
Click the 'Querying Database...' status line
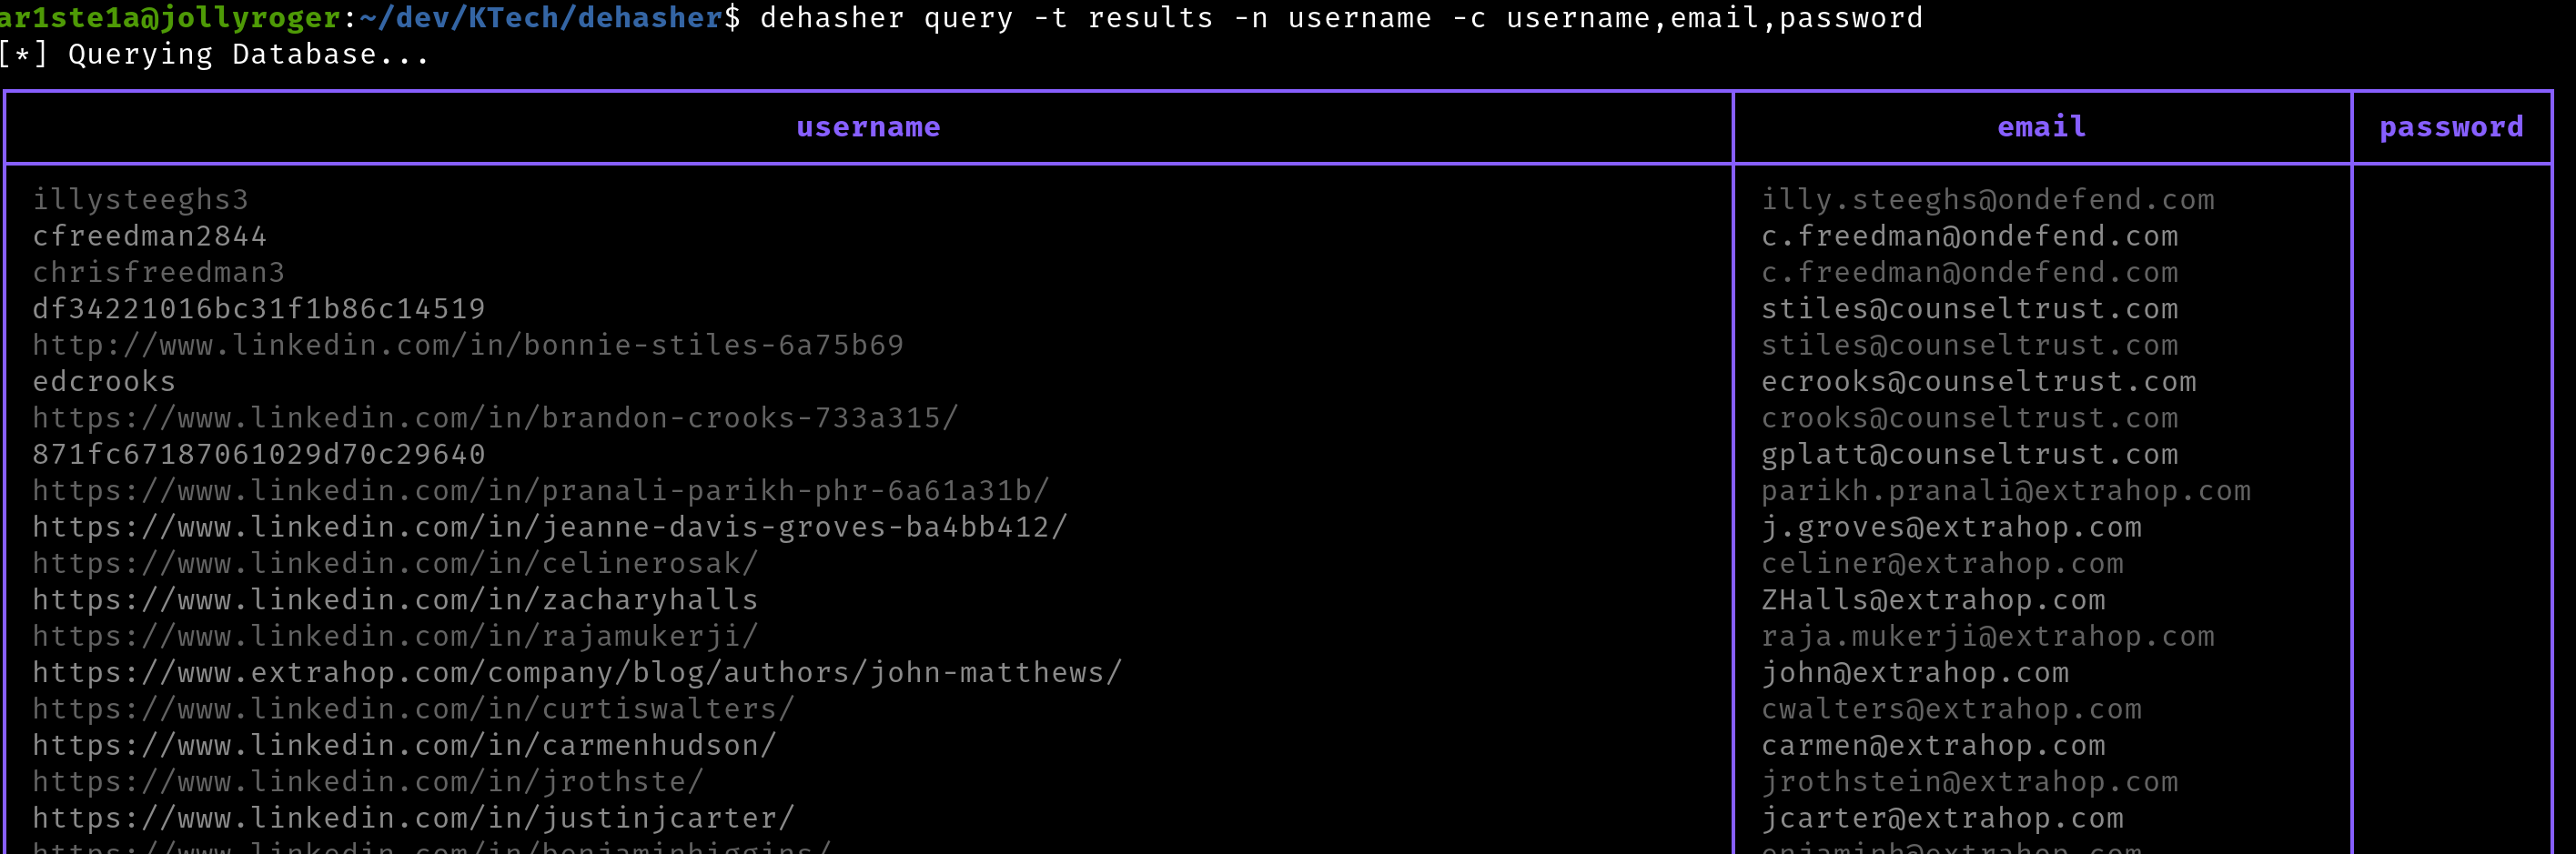[x=250, y=54]
